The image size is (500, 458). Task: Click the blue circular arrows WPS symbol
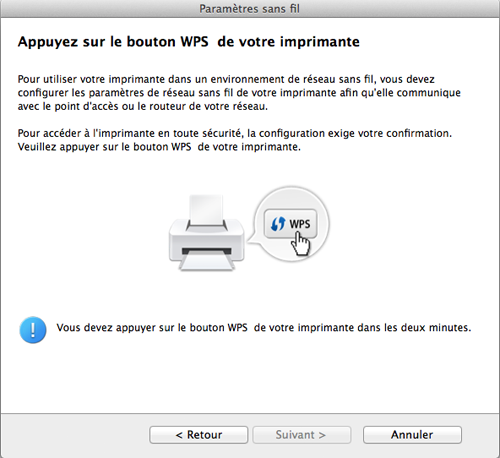coord(278,224)
